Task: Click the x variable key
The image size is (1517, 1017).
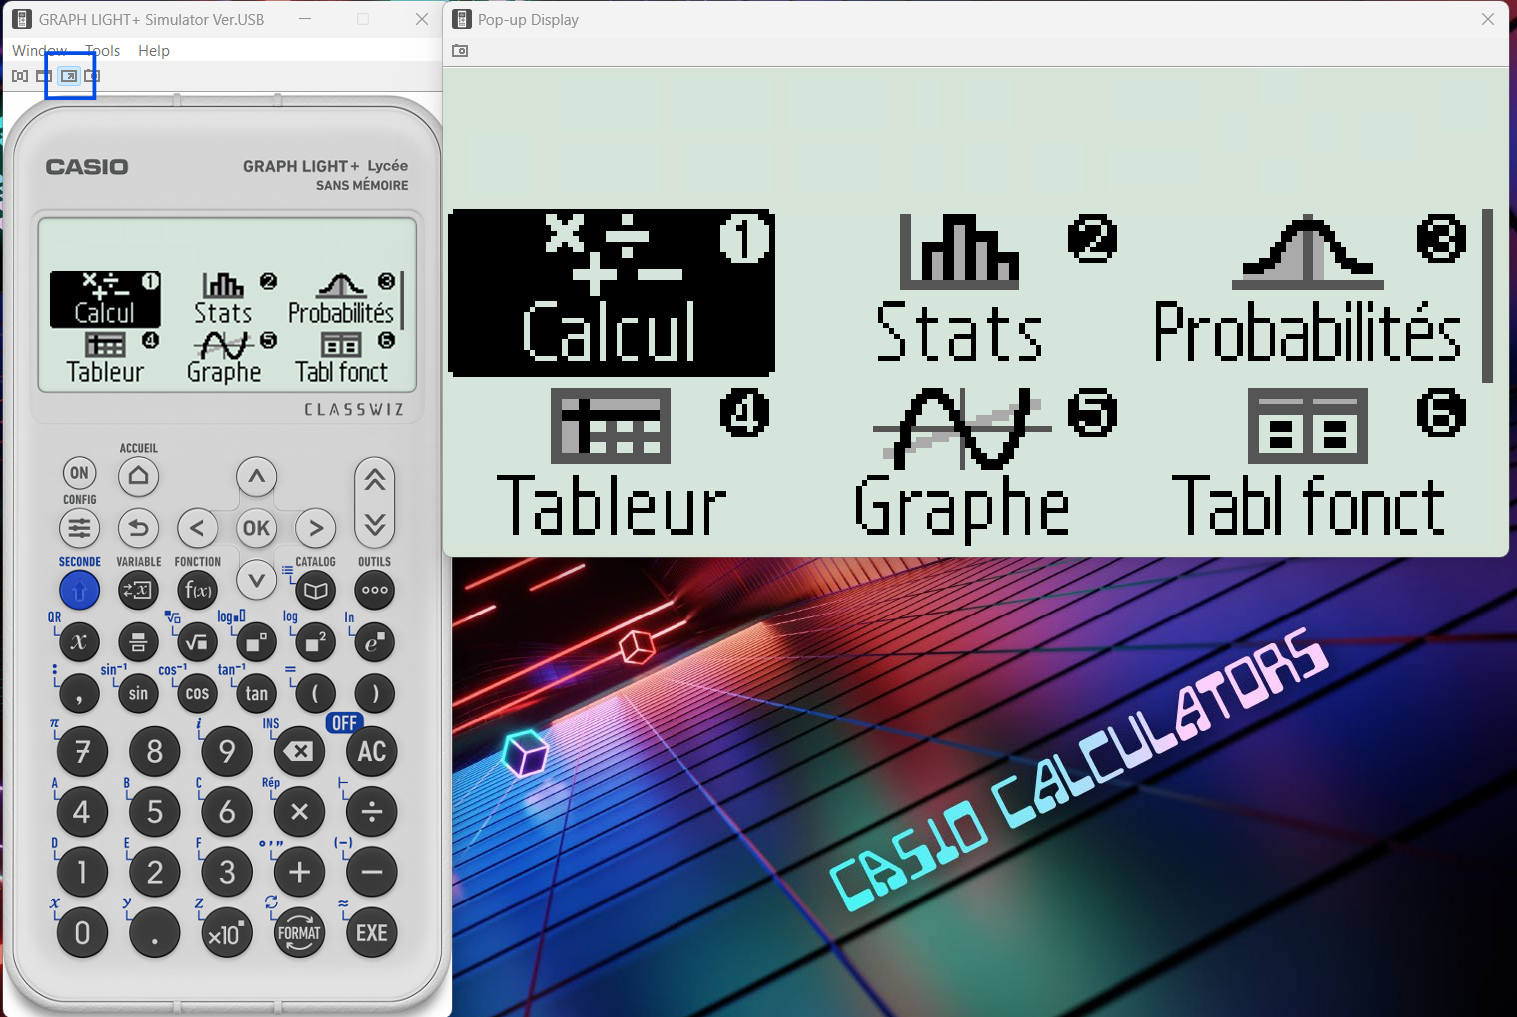Action: pos(80,642)
